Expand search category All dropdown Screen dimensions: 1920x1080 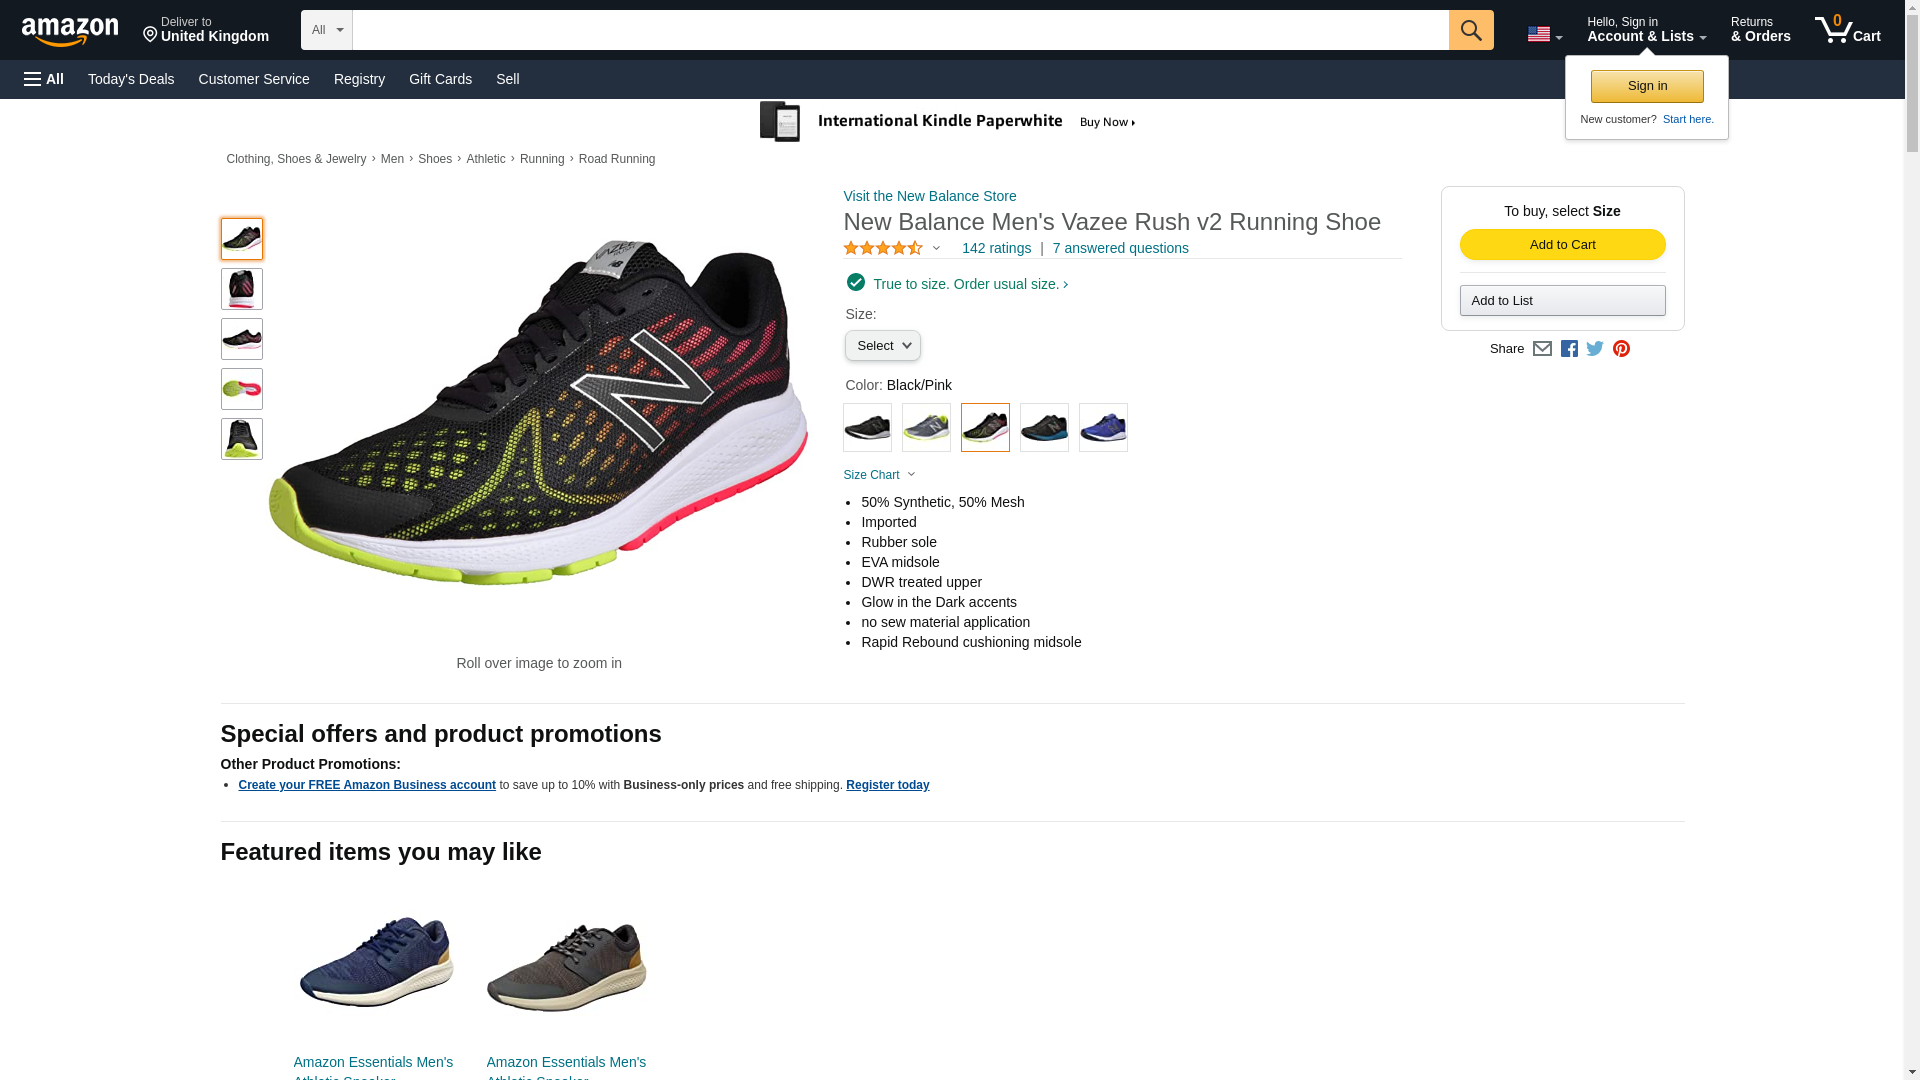tap(326, 30)
